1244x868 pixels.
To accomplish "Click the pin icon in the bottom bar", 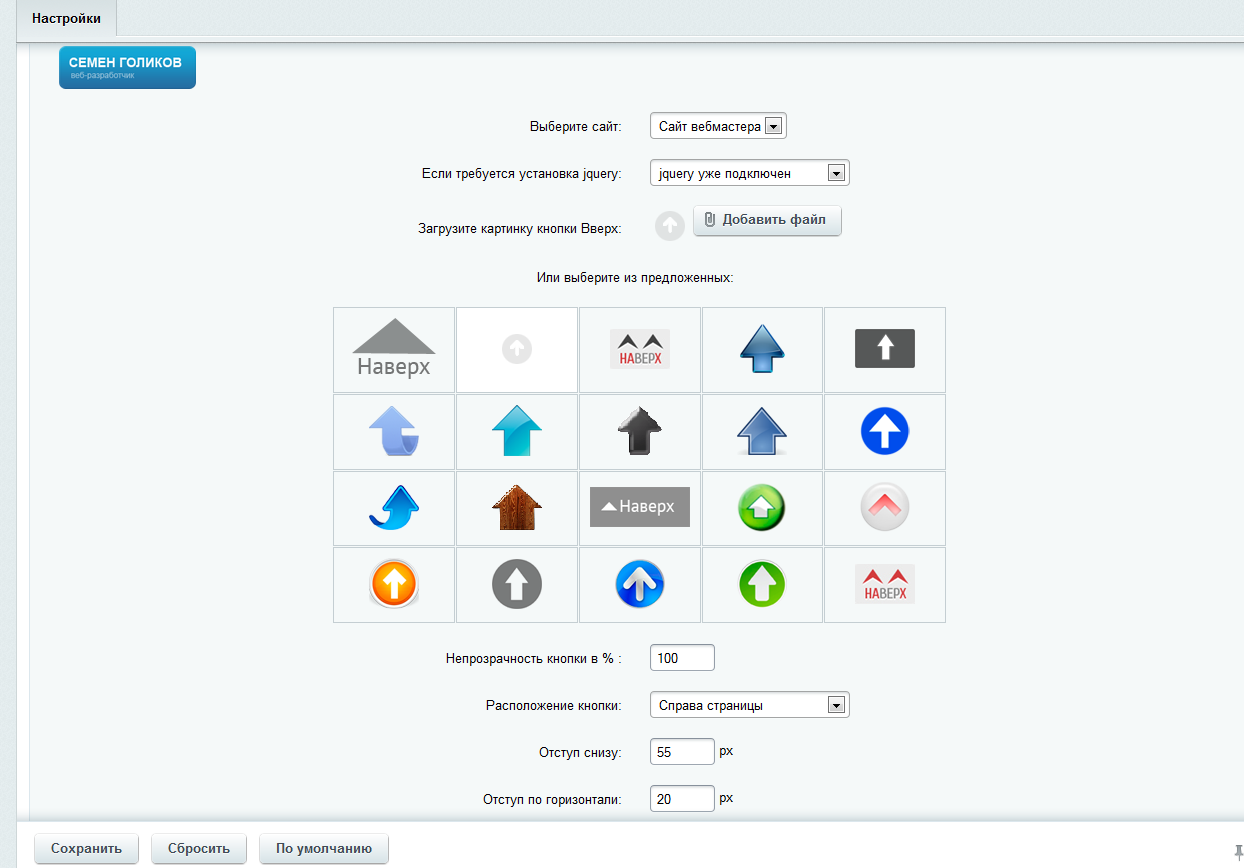I will tap(1238, 851).
